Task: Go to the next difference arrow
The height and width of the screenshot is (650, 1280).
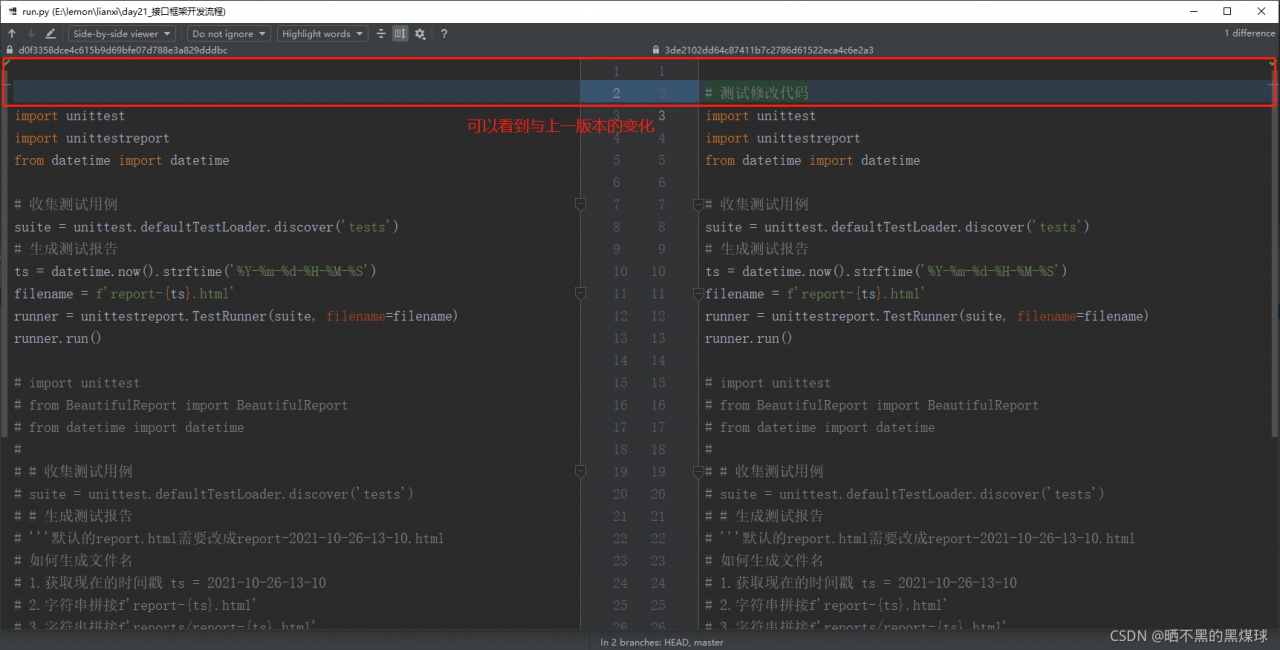Action: (x=31, y=34)
